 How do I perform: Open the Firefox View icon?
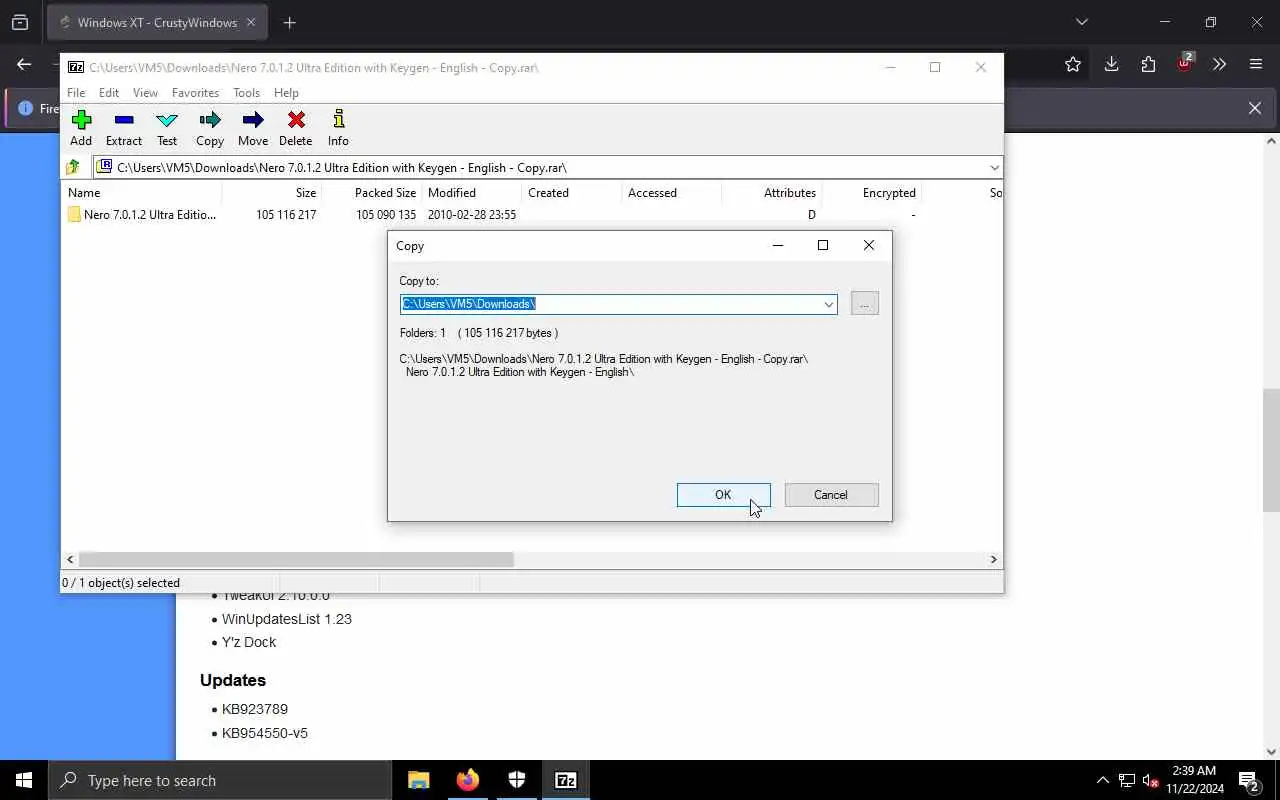point(20,22)
